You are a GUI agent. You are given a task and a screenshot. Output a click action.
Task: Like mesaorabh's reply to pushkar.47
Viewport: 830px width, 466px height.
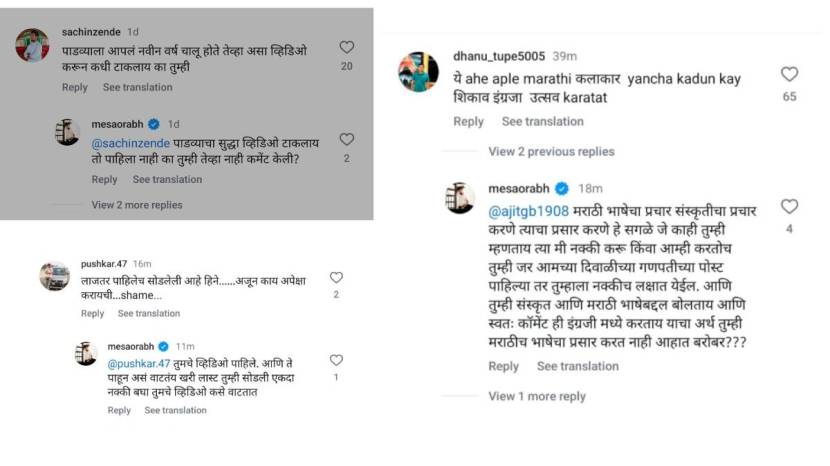tap(336, 360)
